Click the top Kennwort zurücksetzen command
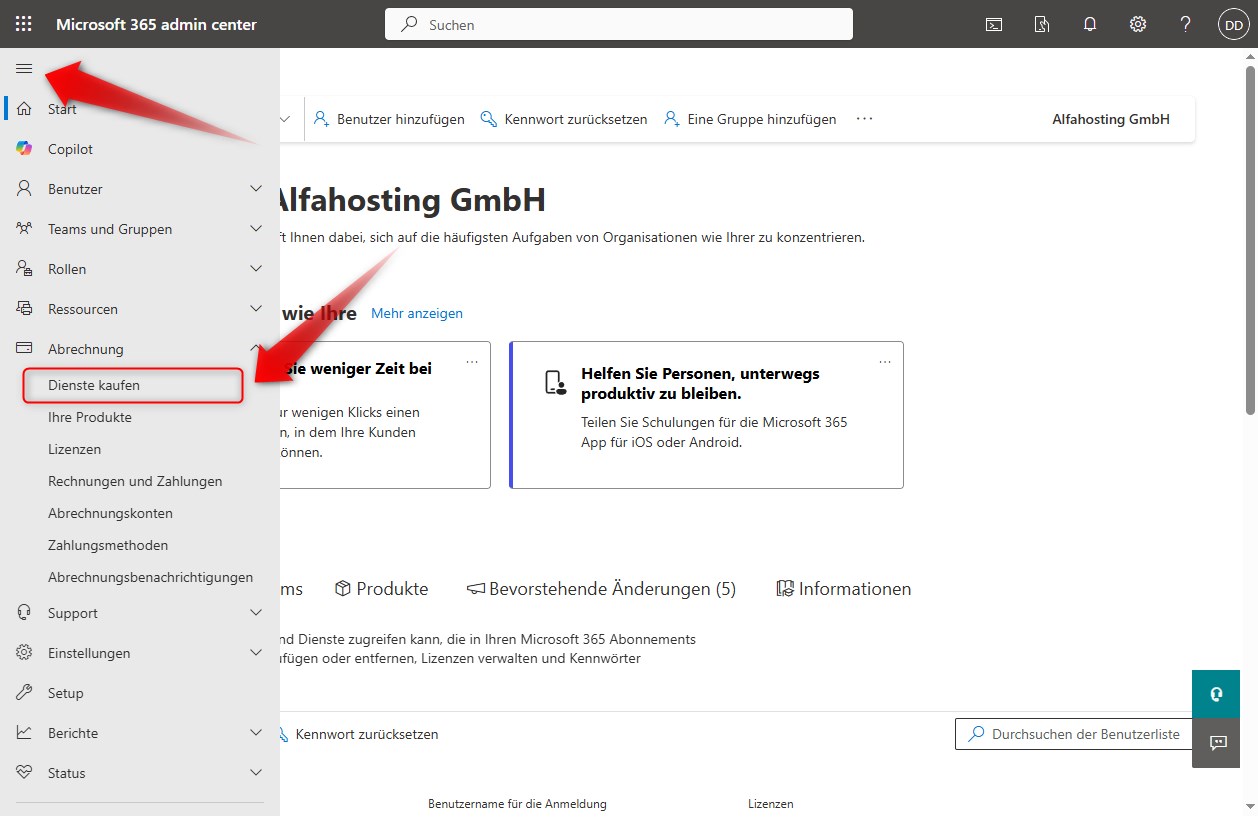The image size is (1258, 818). click(564, 119)
